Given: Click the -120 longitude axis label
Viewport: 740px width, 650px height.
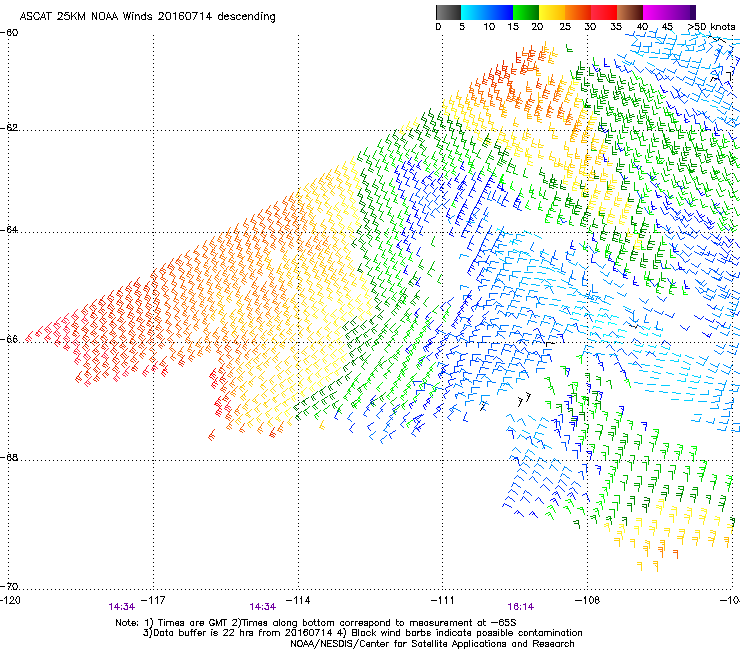Looking at the screenshot, I should (10, 600).
